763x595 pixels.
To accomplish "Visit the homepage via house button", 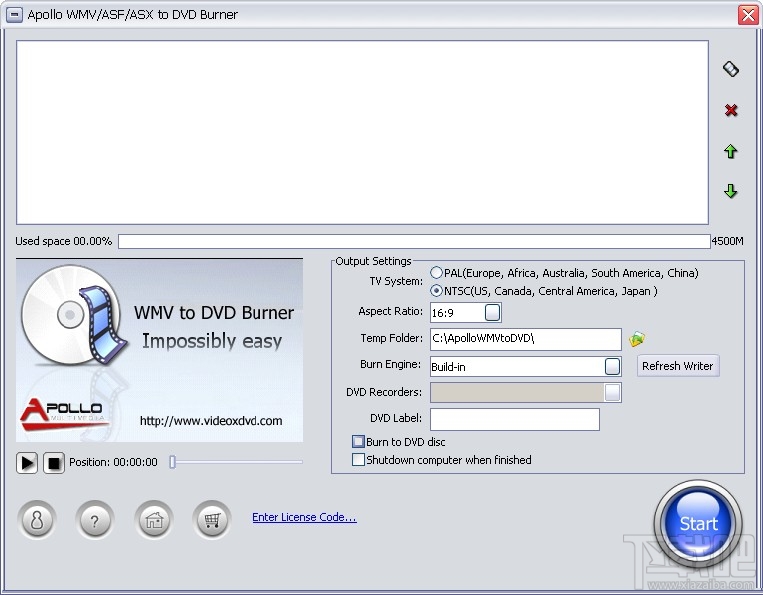I will tap(154, 520).
